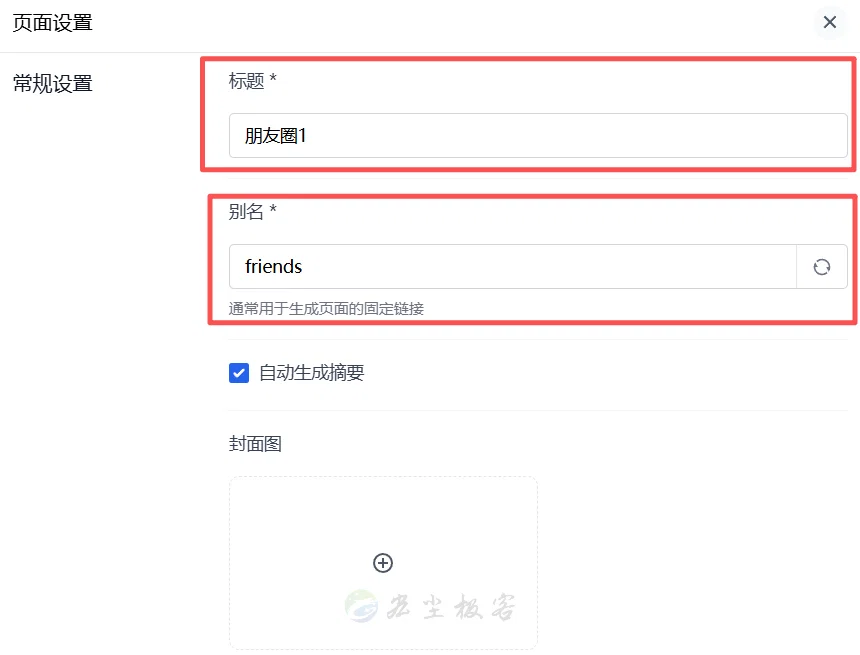Viewport: 860px width, 655px height.
Task: Click the 页面设置 dialog title
Action: click(53, 23)
